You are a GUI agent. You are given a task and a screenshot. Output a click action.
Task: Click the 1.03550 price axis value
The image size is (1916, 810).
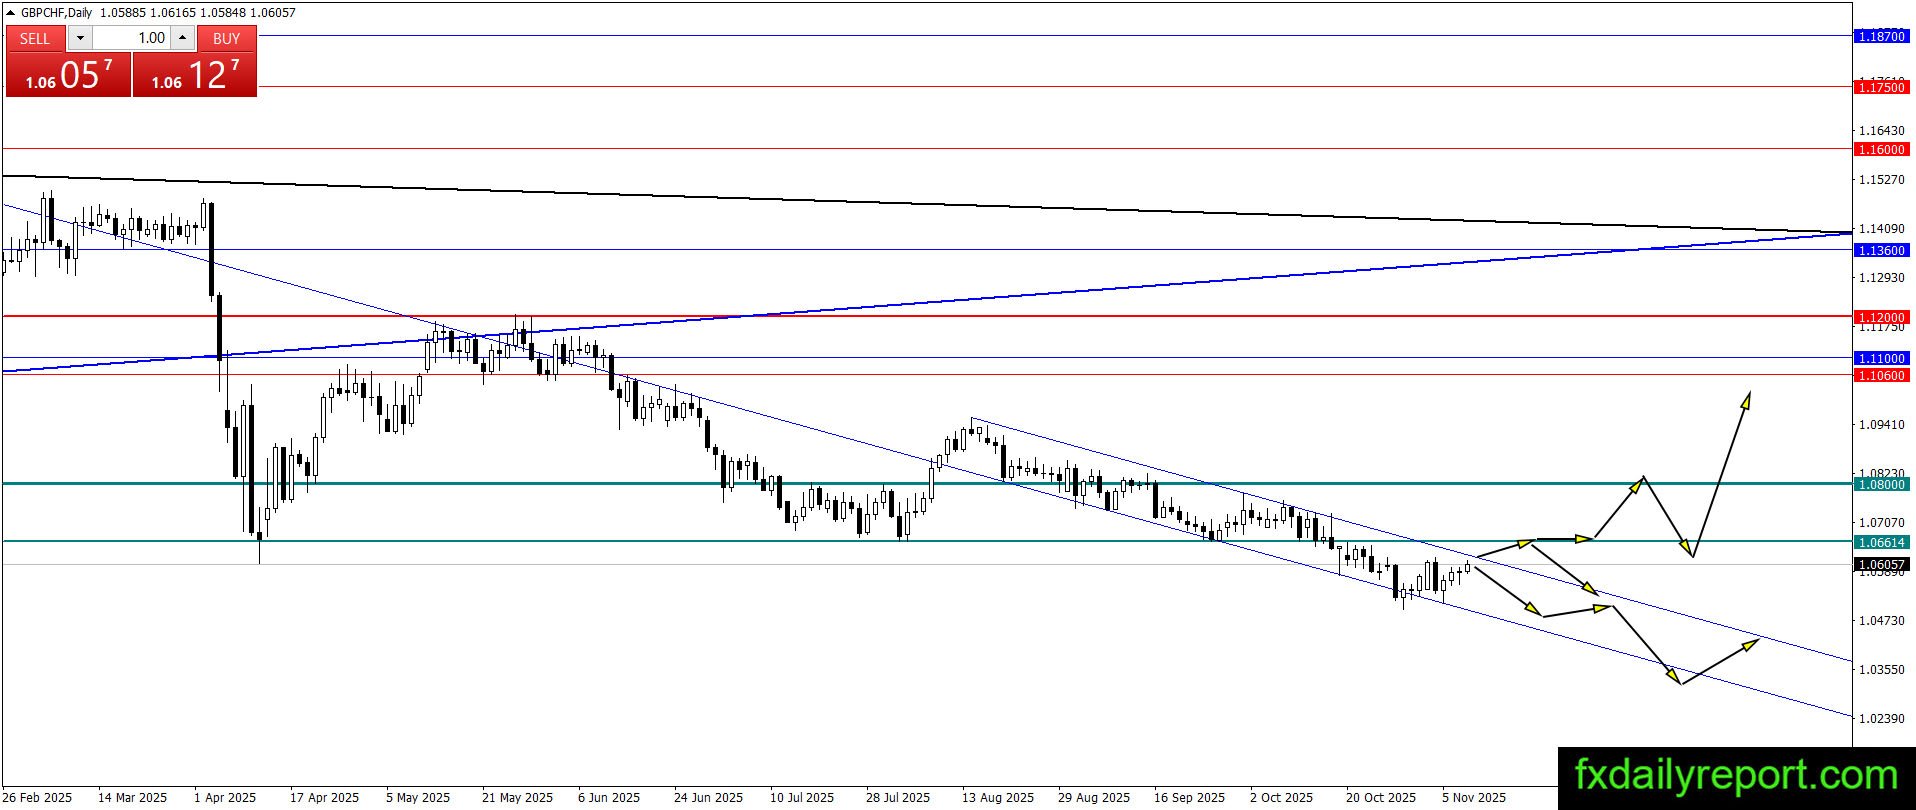(1881, 670)
